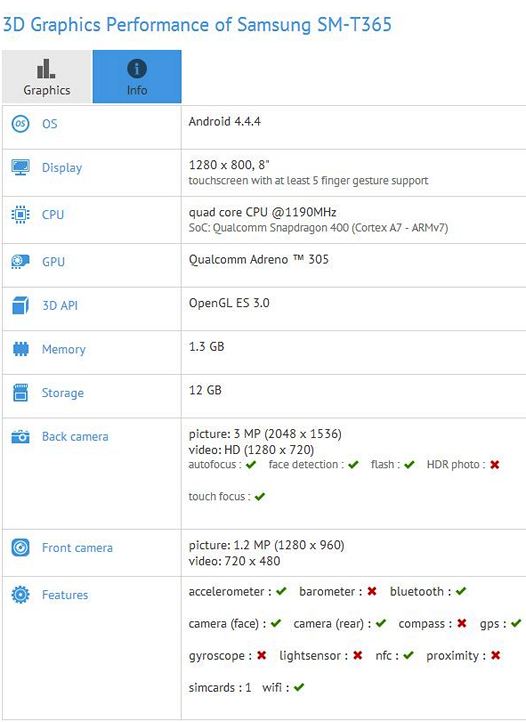Image resolution: width=526 pixels, height=722 pixels.
Task: Click the Back camera icon
Action: 20,436
